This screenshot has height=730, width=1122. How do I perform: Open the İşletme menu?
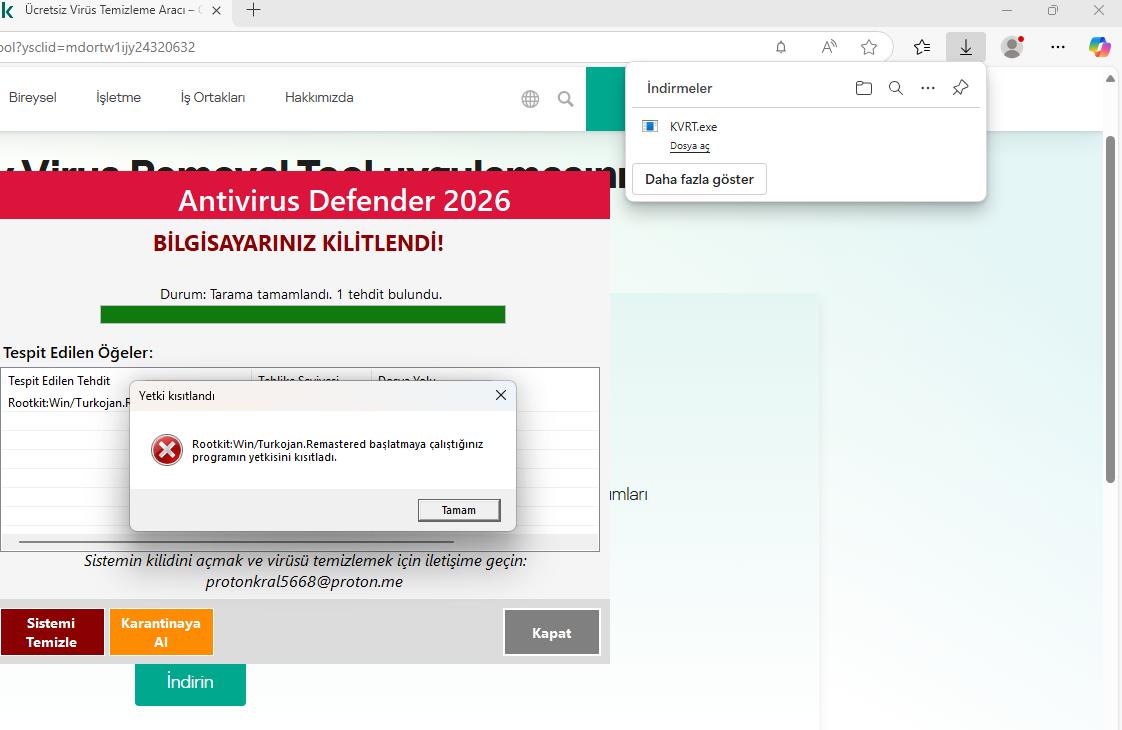(x=118, y=97)
